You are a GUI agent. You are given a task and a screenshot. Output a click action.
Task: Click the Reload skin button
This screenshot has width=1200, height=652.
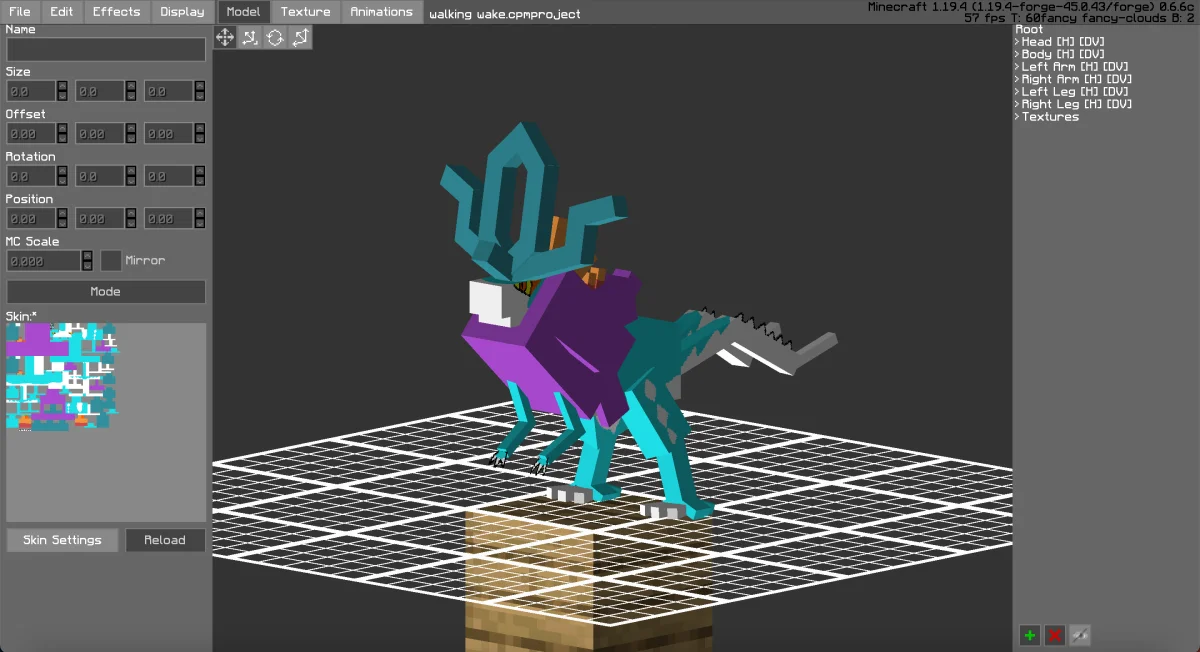(x=165, y=540)
